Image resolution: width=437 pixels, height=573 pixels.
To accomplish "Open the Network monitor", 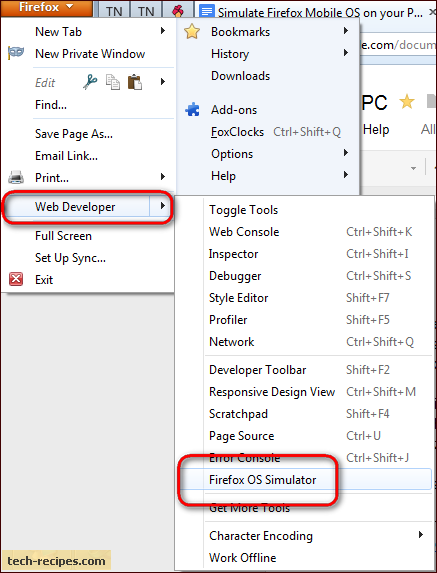I will (x=304, y=342).
